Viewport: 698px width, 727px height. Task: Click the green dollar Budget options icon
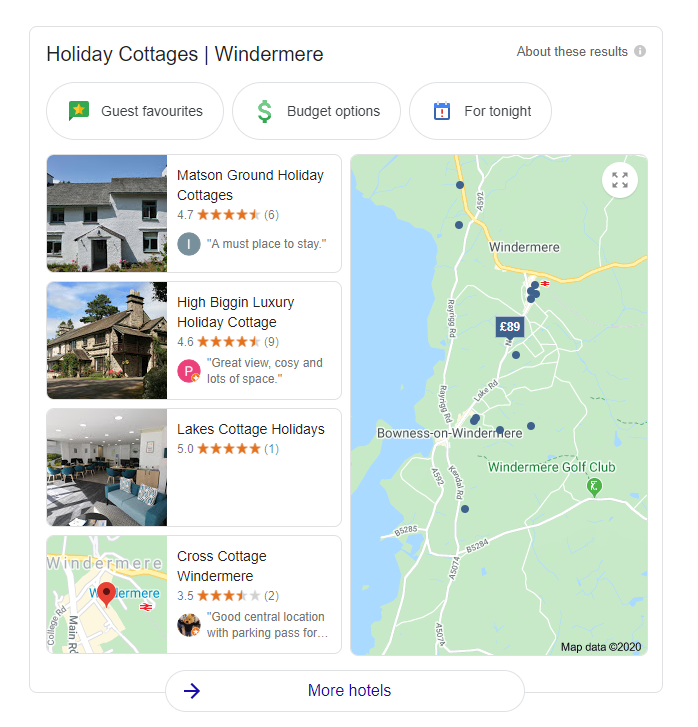click(264, 111)
